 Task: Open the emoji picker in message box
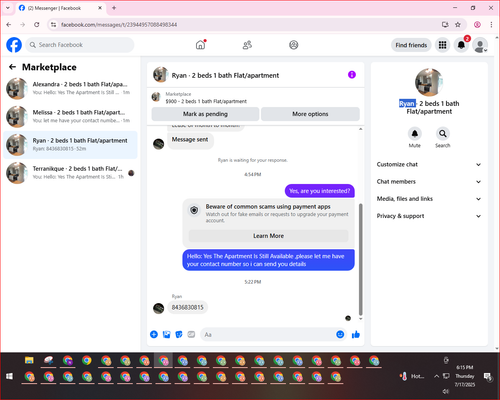(340, 334)
